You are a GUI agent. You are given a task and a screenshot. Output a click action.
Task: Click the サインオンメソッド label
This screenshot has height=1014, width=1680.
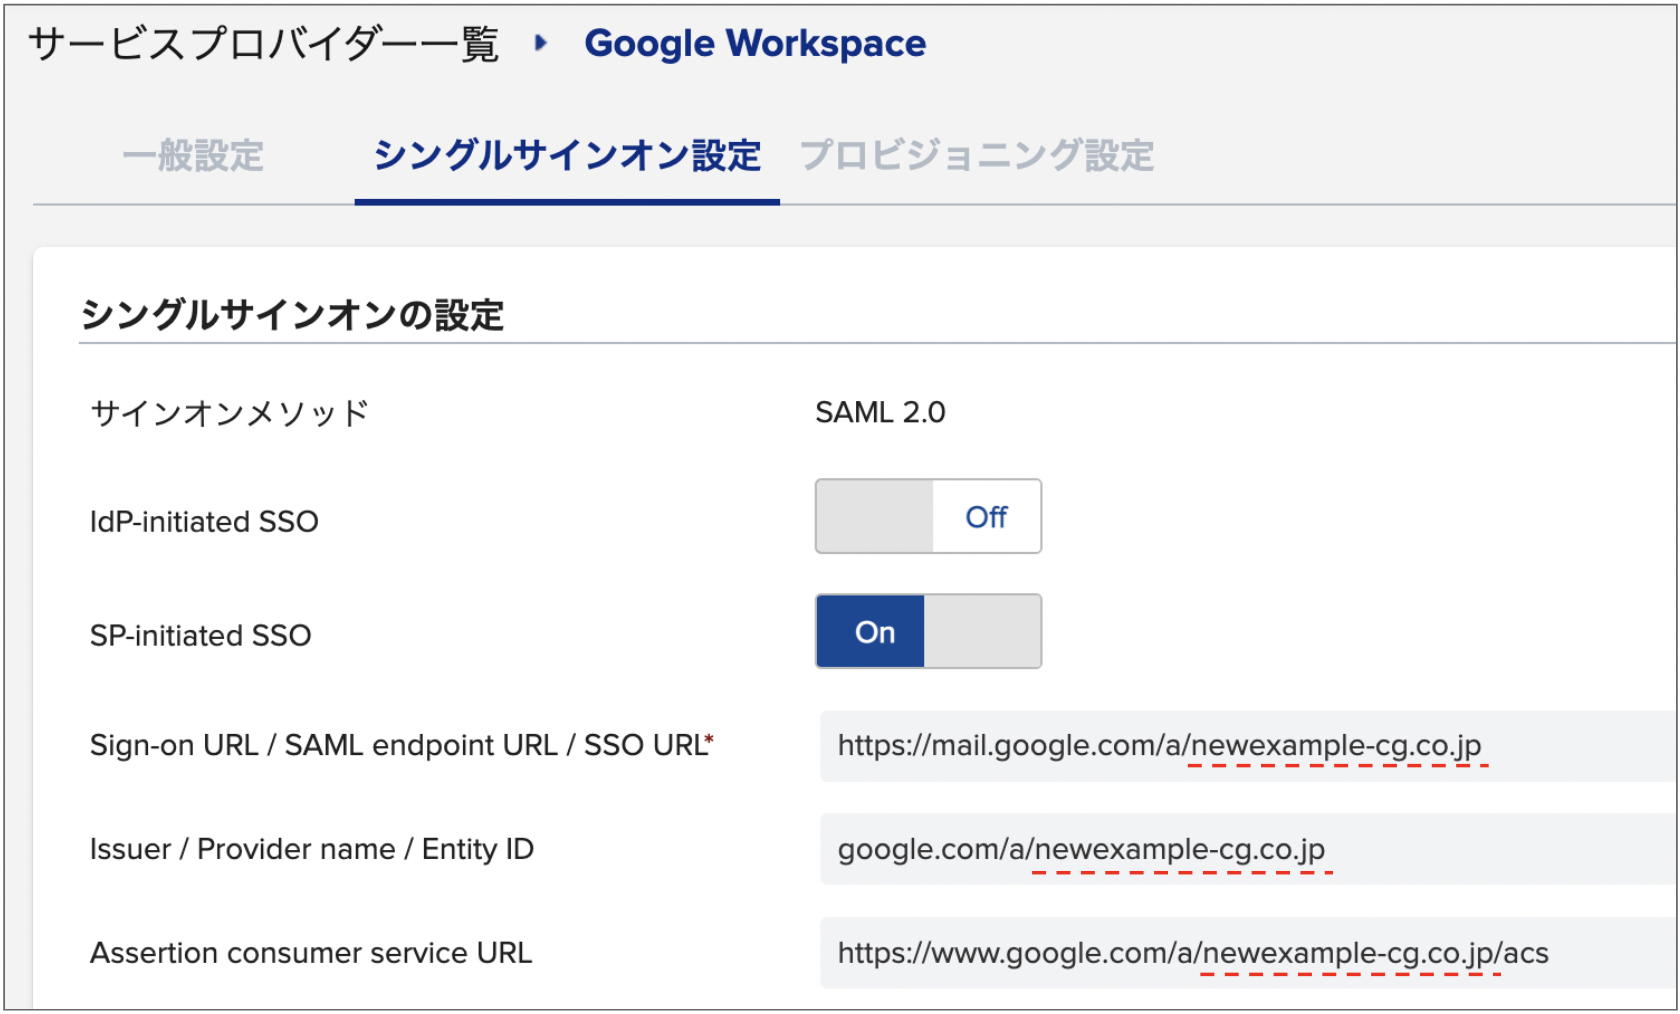point(230,413)
